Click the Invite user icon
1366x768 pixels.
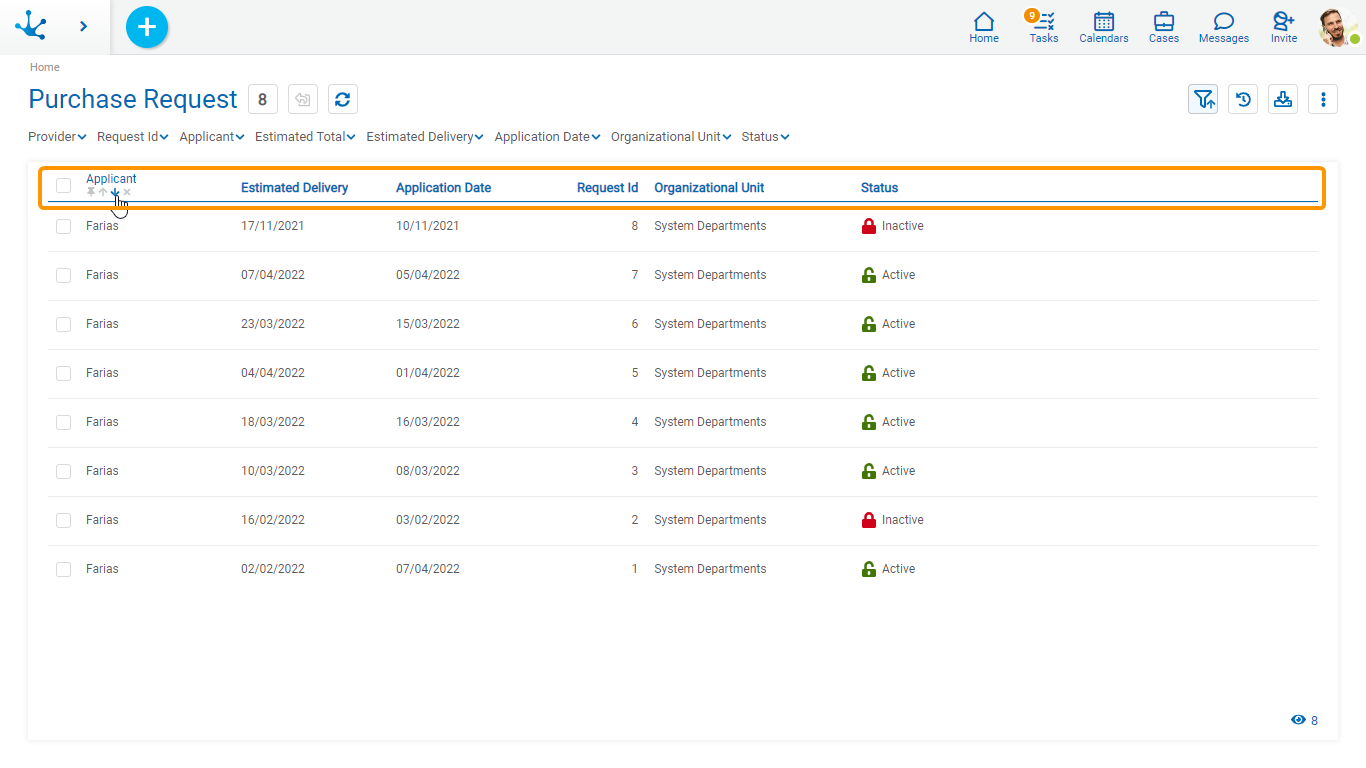1284,27
